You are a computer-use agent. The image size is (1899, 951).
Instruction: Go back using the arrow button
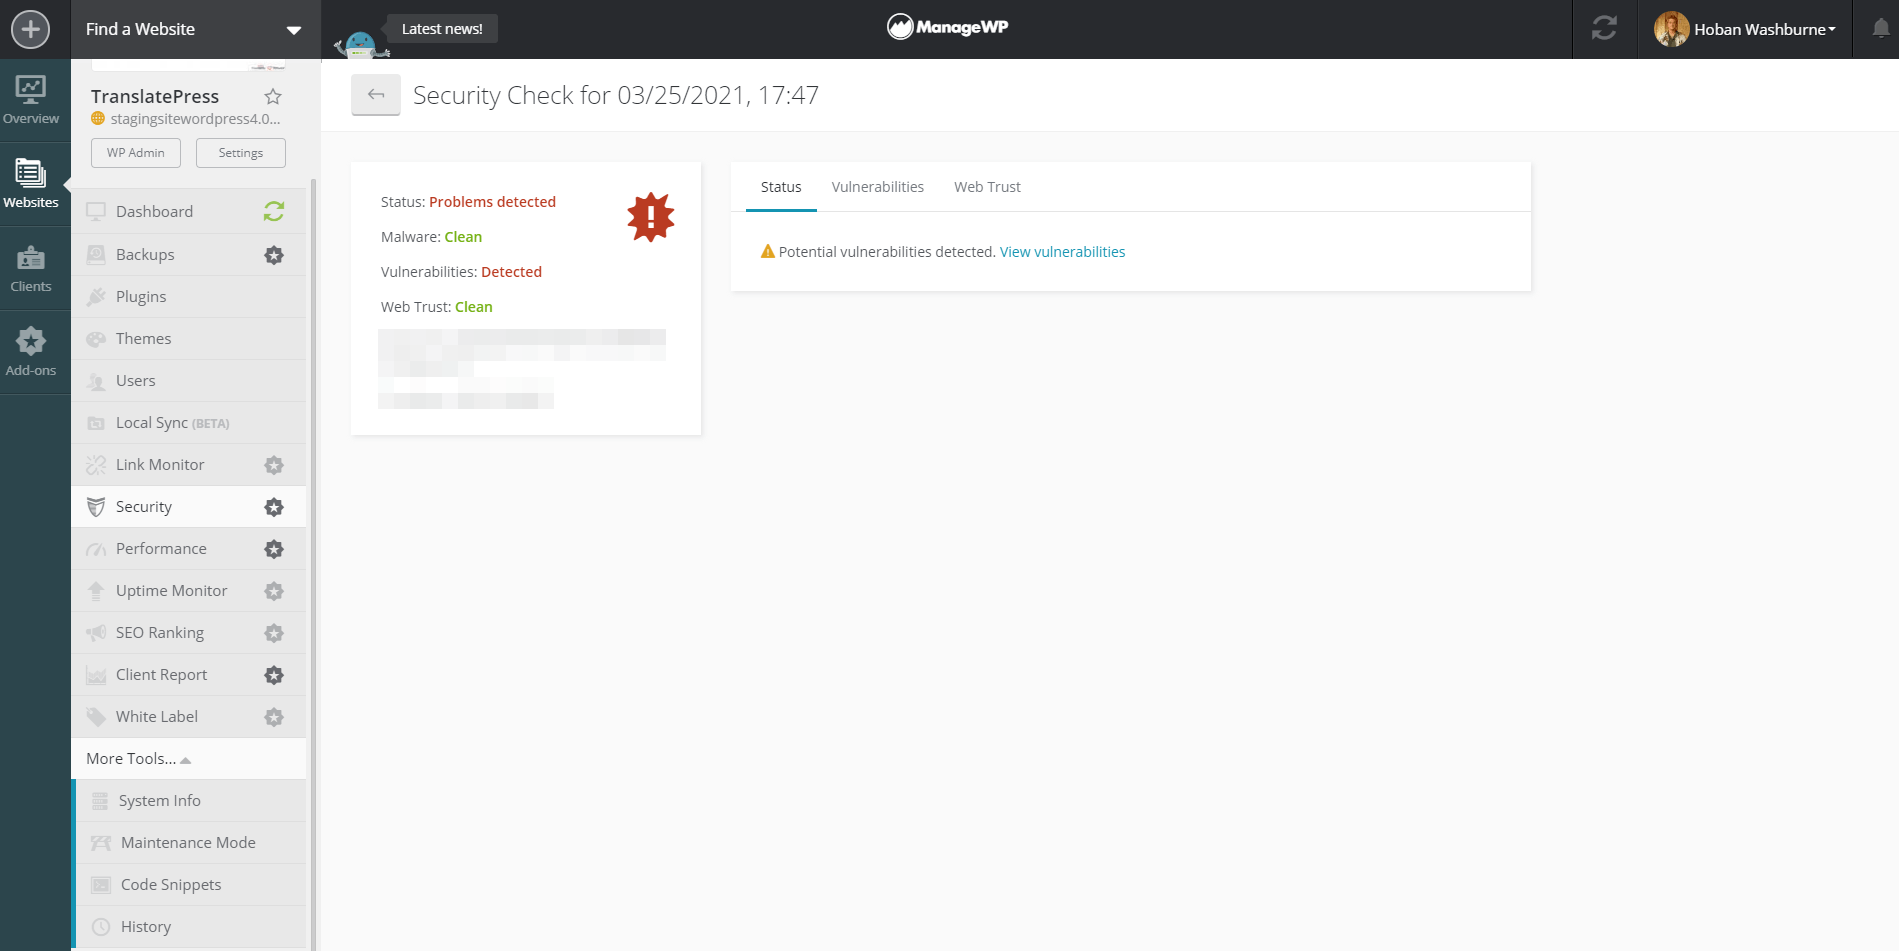[x=376, y=95]
